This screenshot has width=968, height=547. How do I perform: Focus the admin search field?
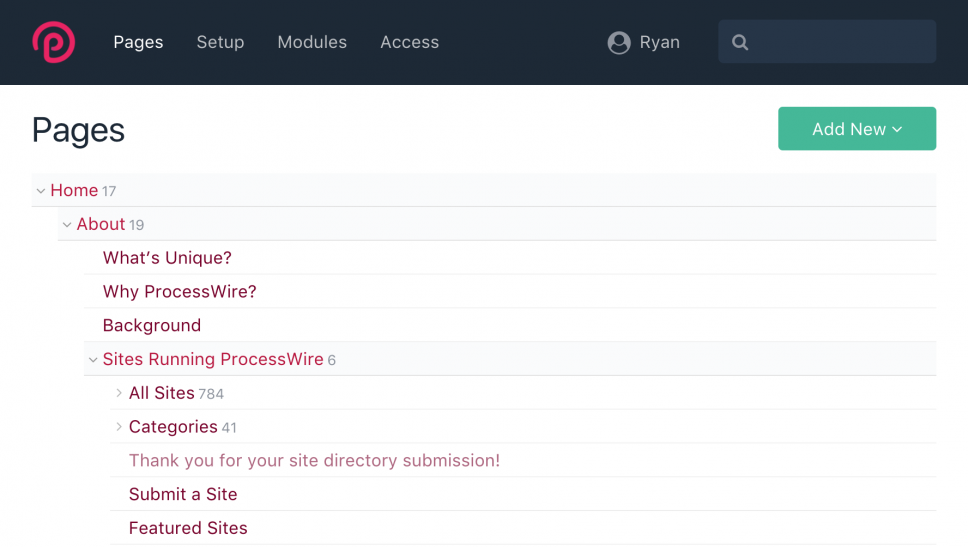tap(827, 41)
